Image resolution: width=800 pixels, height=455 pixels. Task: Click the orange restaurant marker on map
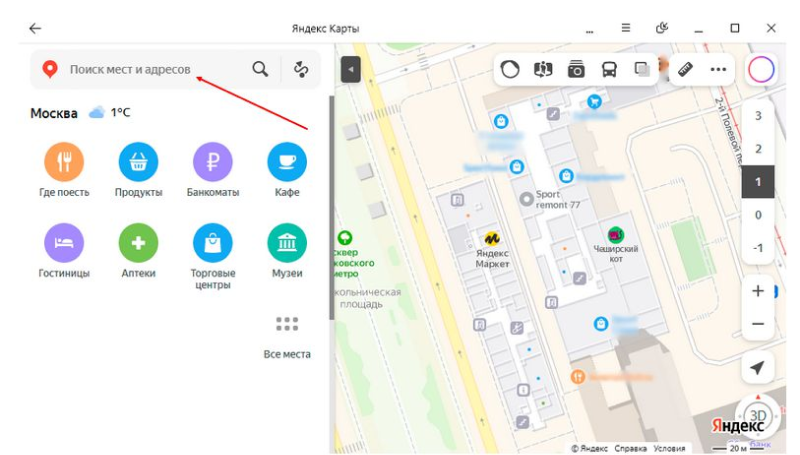click(578, 377)
